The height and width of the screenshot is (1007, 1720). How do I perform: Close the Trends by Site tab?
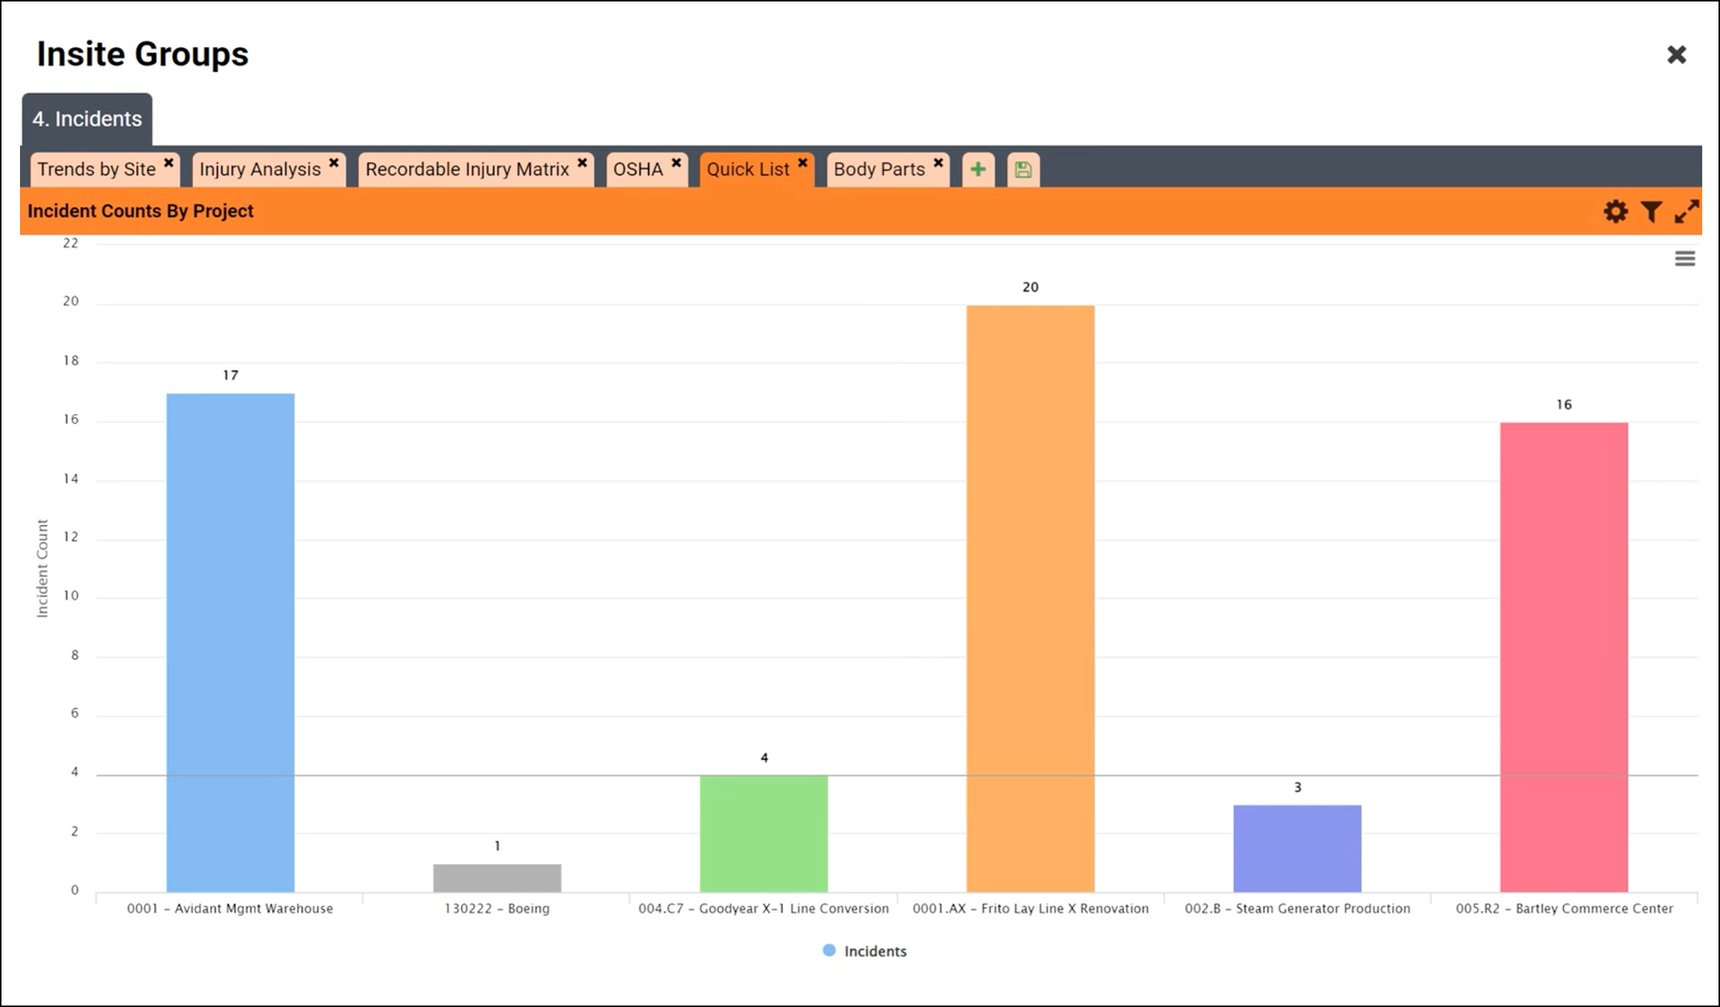pos(169,163)
